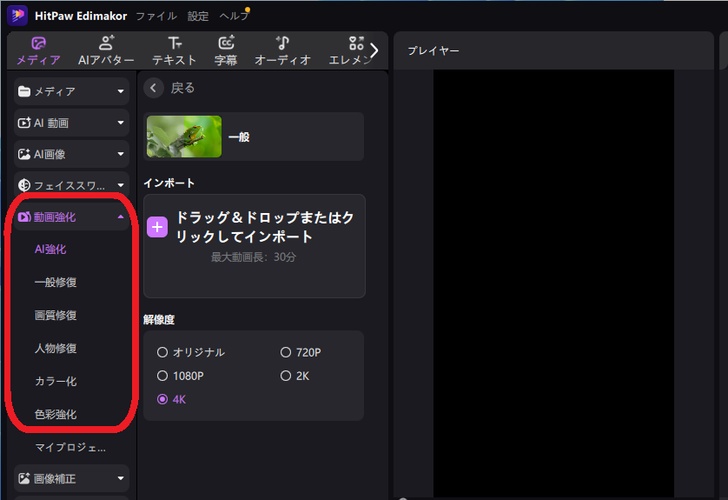Screen dimensions: 728x500
Task: Open the オーディオ tab icon
Action: tap(282, 43)
